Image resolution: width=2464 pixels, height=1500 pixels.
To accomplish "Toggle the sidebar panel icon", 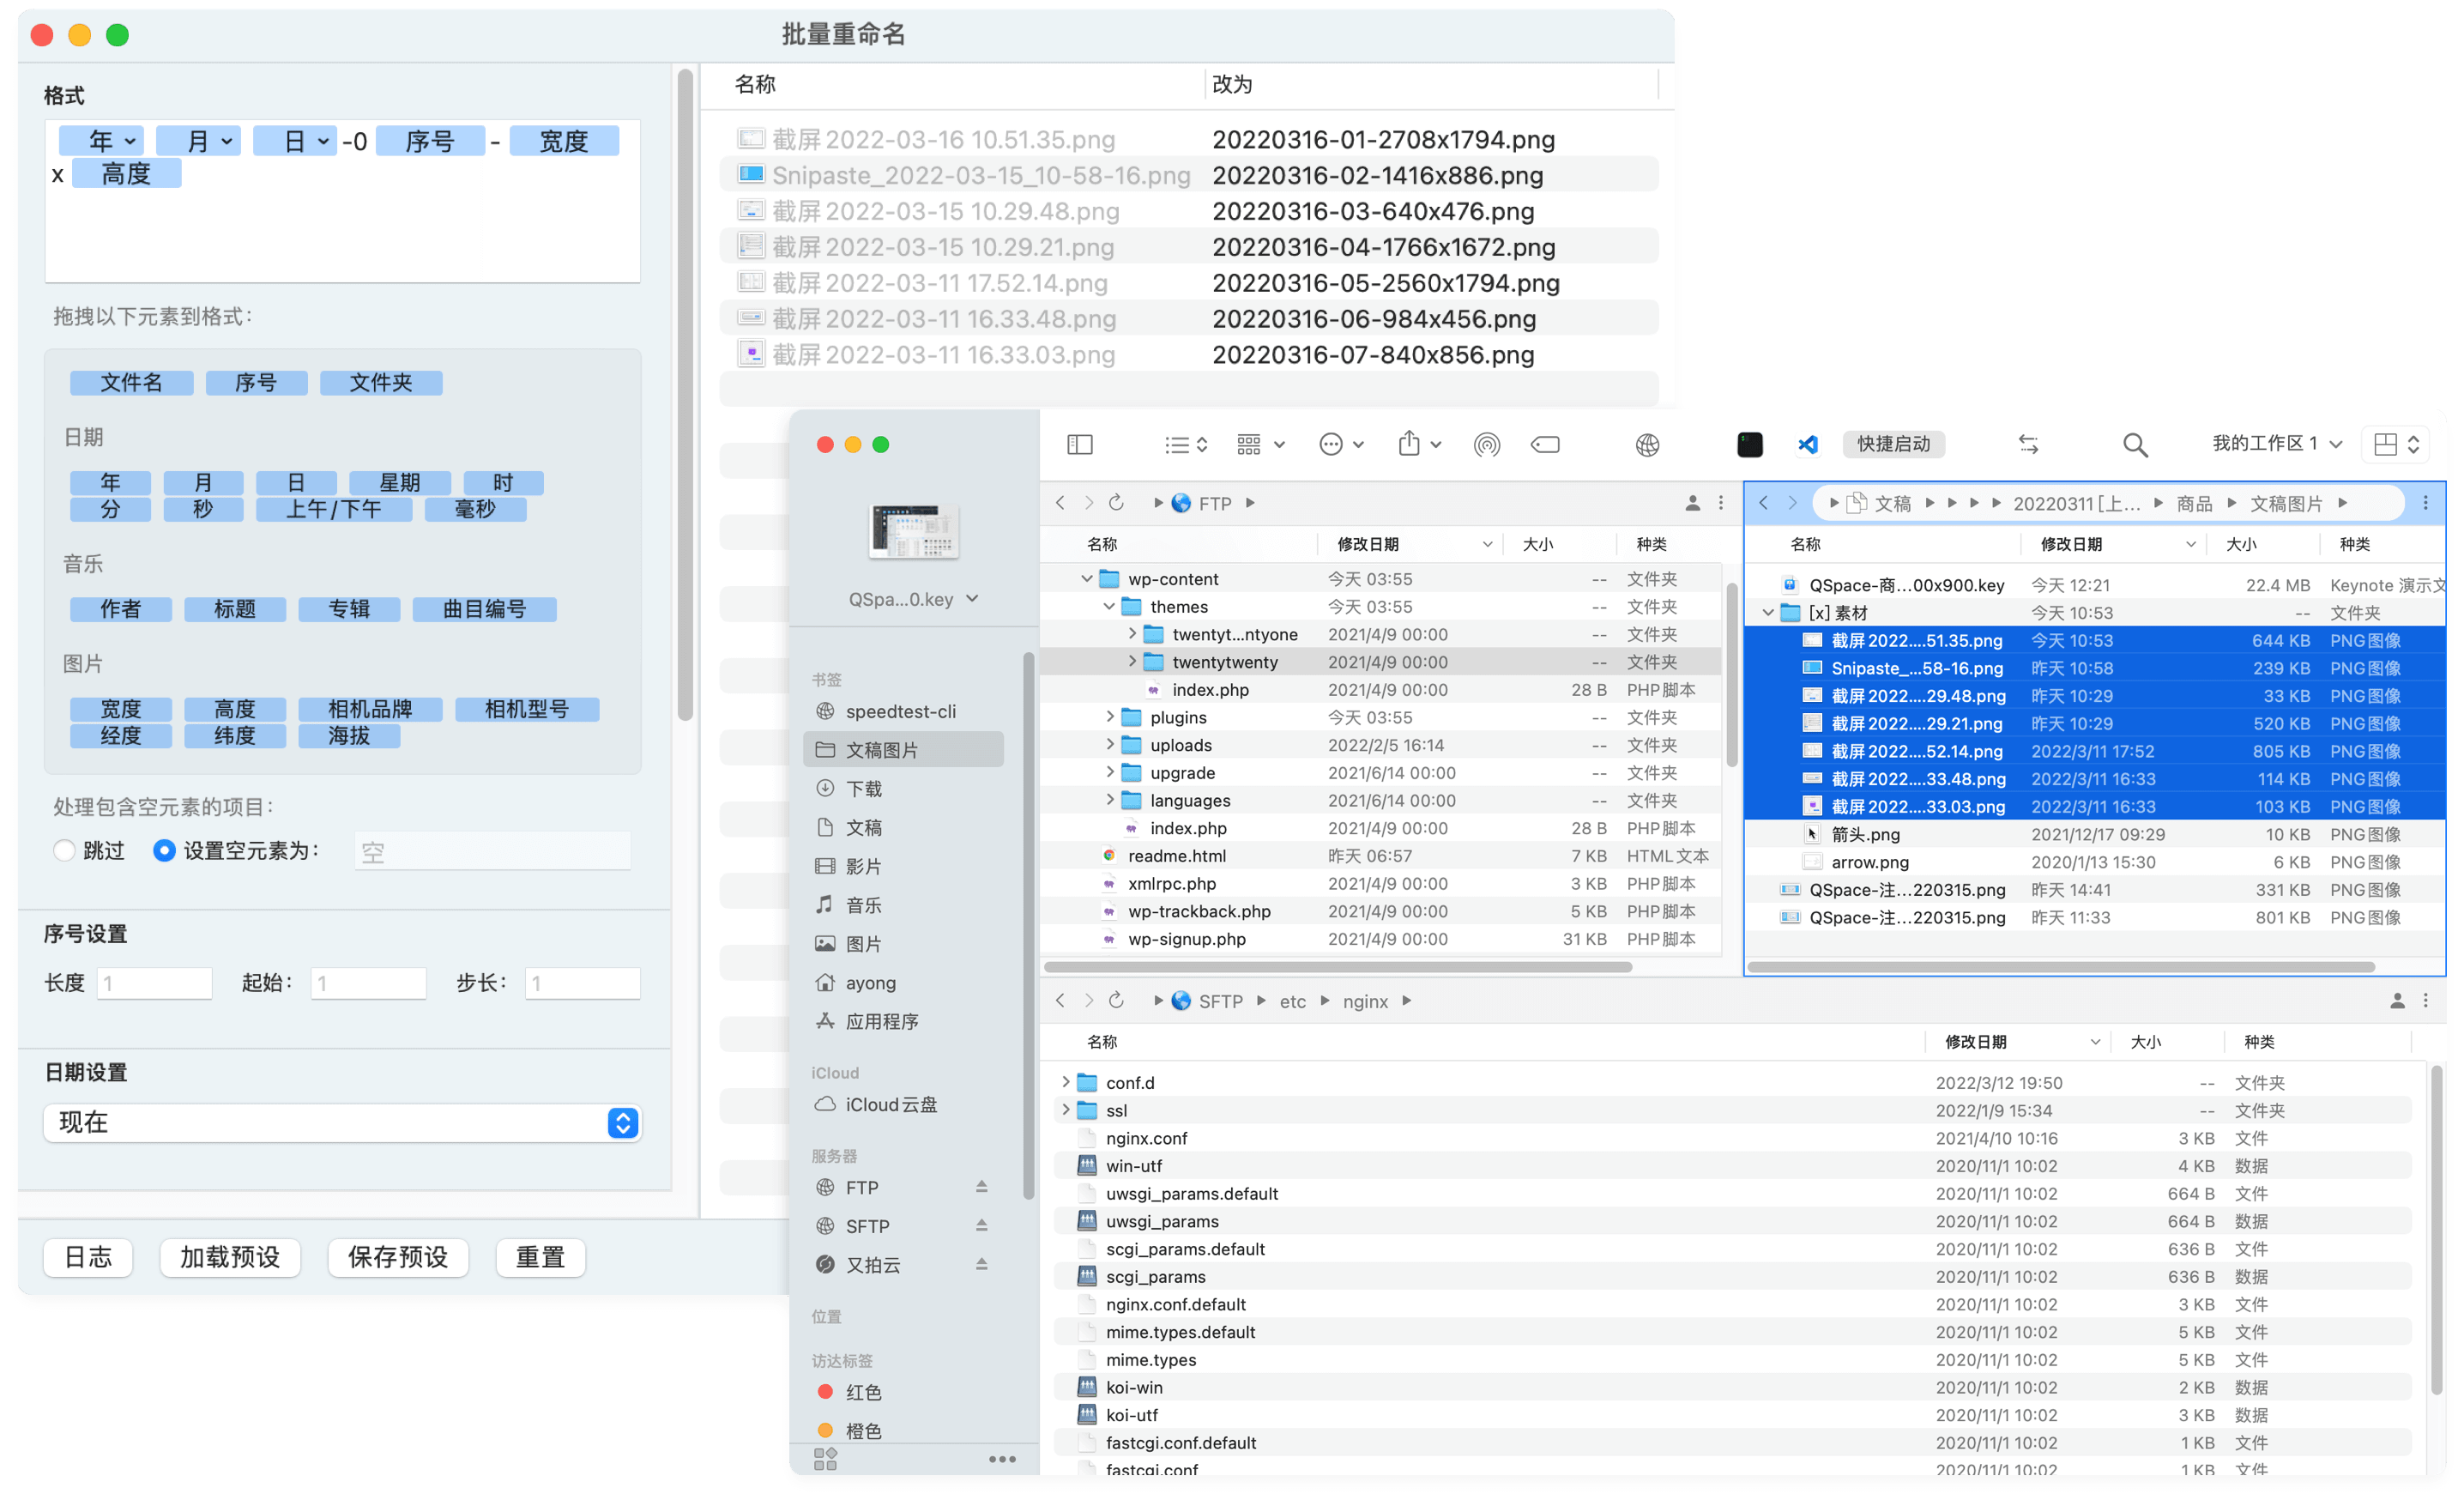I will point(1079,444).
